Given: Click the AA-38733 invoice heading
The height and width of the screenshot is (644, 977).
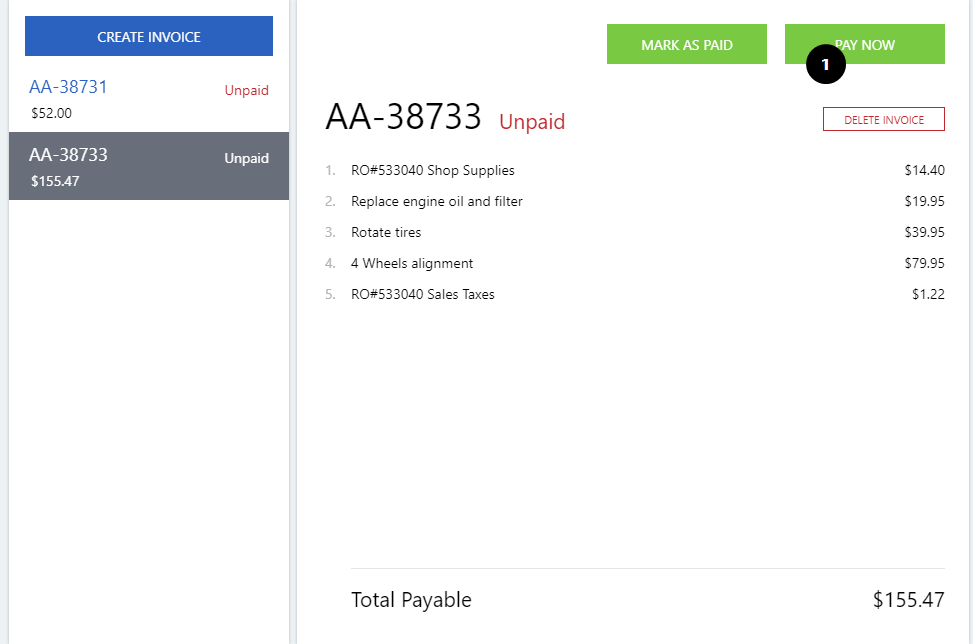Looking at the screenshot, I should 404,118.
